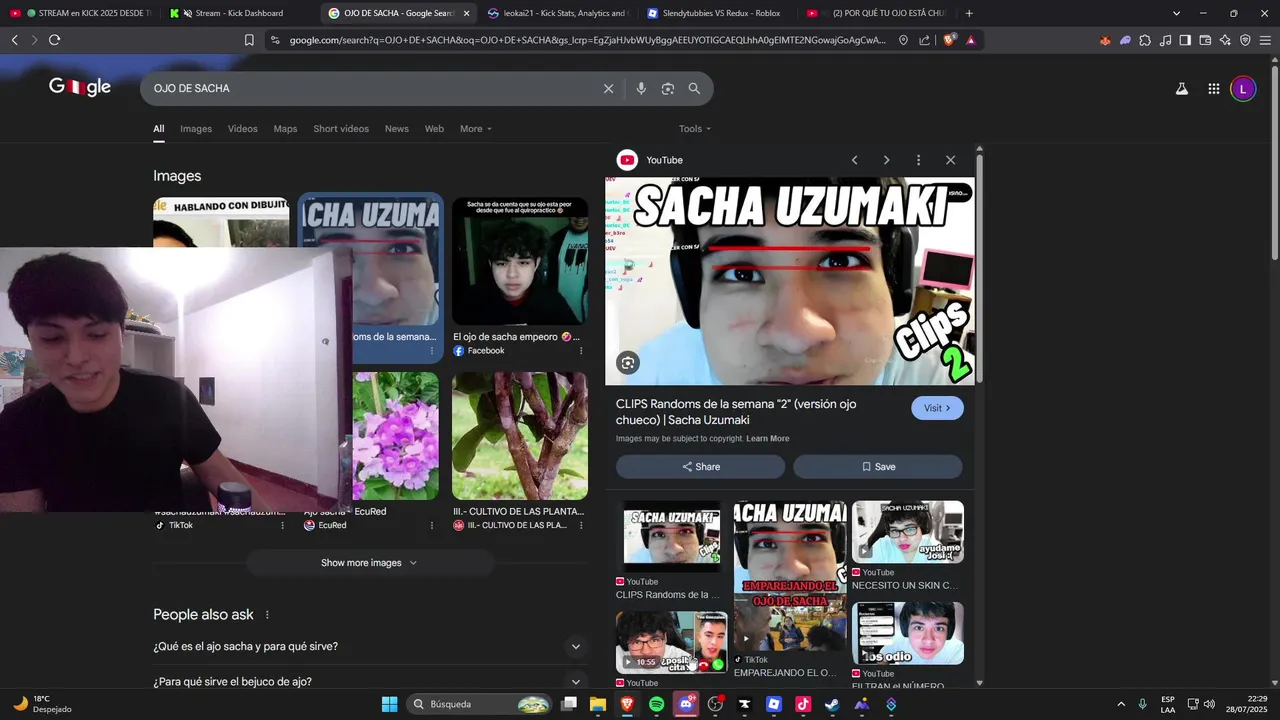The height and width of the screenshot is (720, 1280).
Task: Open the browser tab search dropdown arrow
Action: tap(1176, 13)
